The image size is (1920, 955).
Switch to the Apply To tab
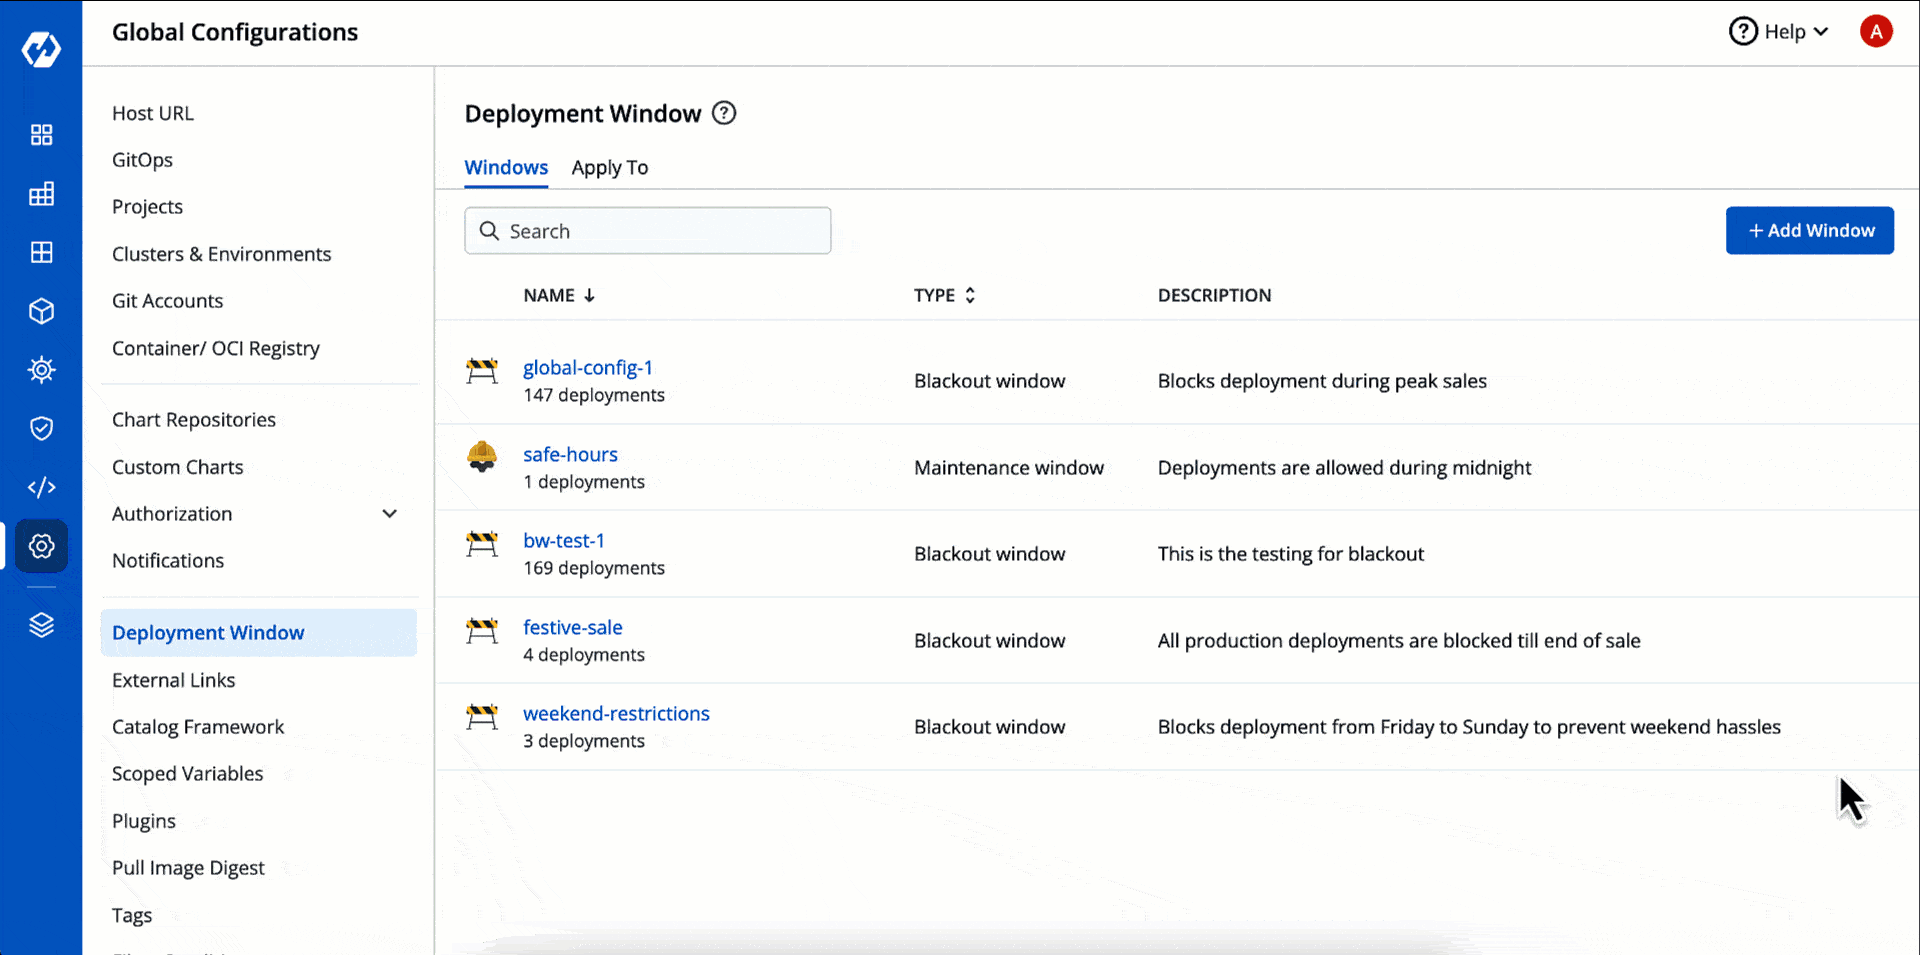point(609,168)
